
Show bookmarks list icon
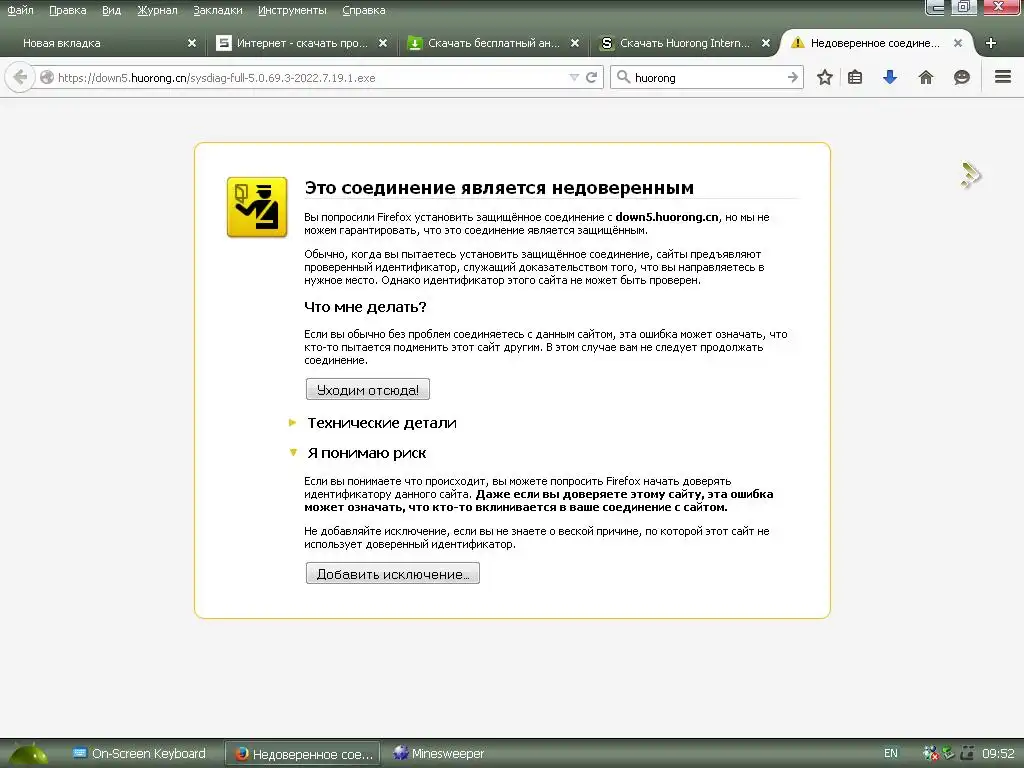click(x=855, y=78)
